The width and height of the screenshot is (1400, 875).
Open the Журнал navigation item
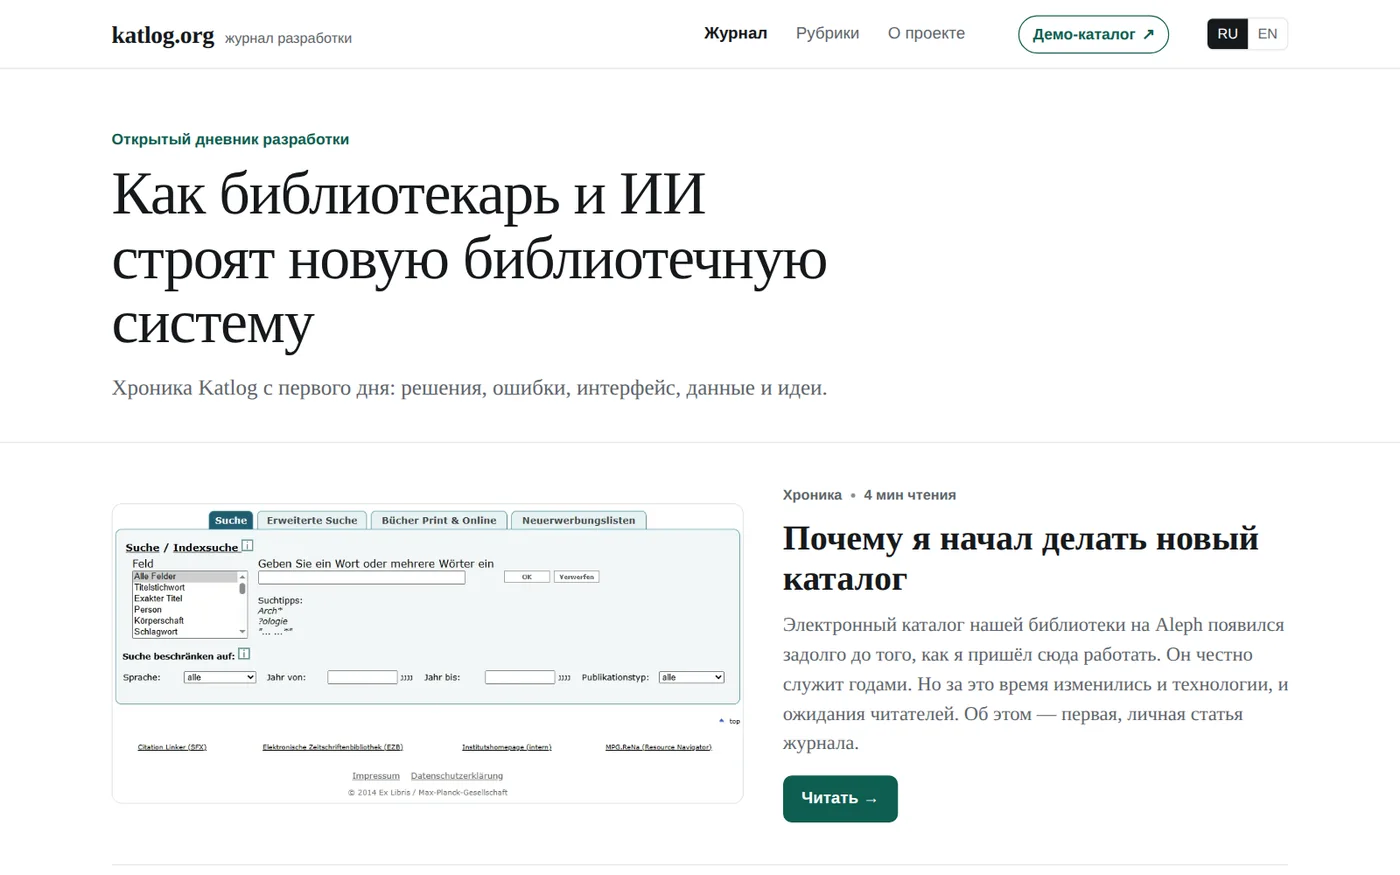tap(735, 33)
